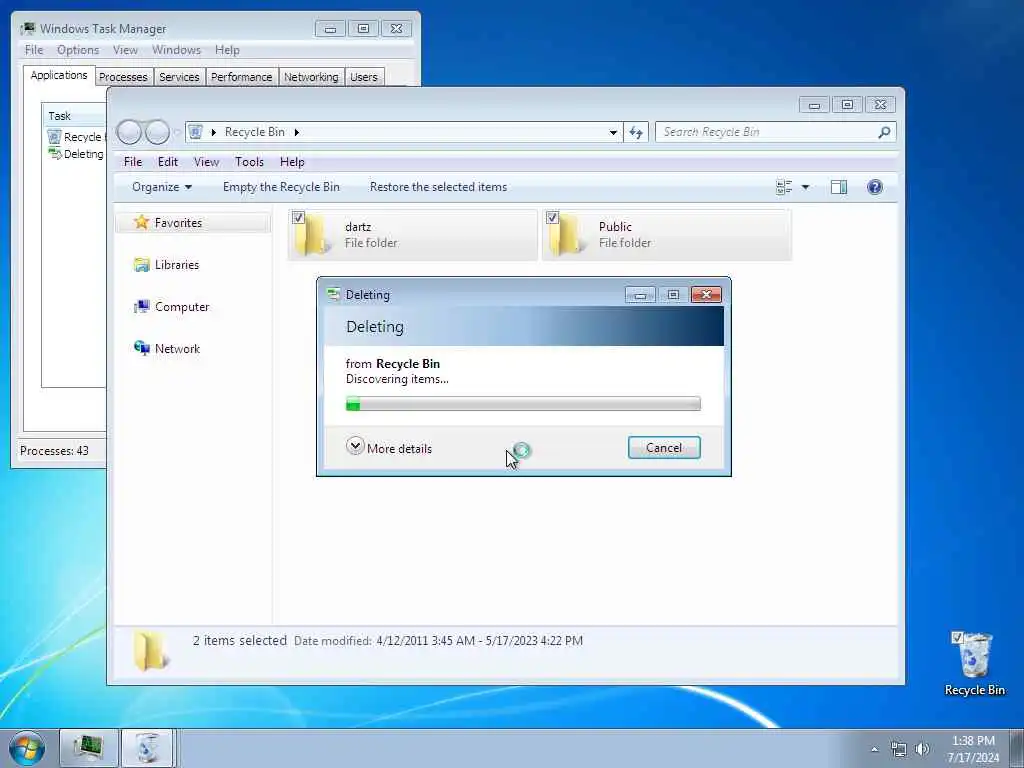1024x768 pixels.
Task: Click the Recycle Bin breadcrumb text
Action: (x=255, y=133)
